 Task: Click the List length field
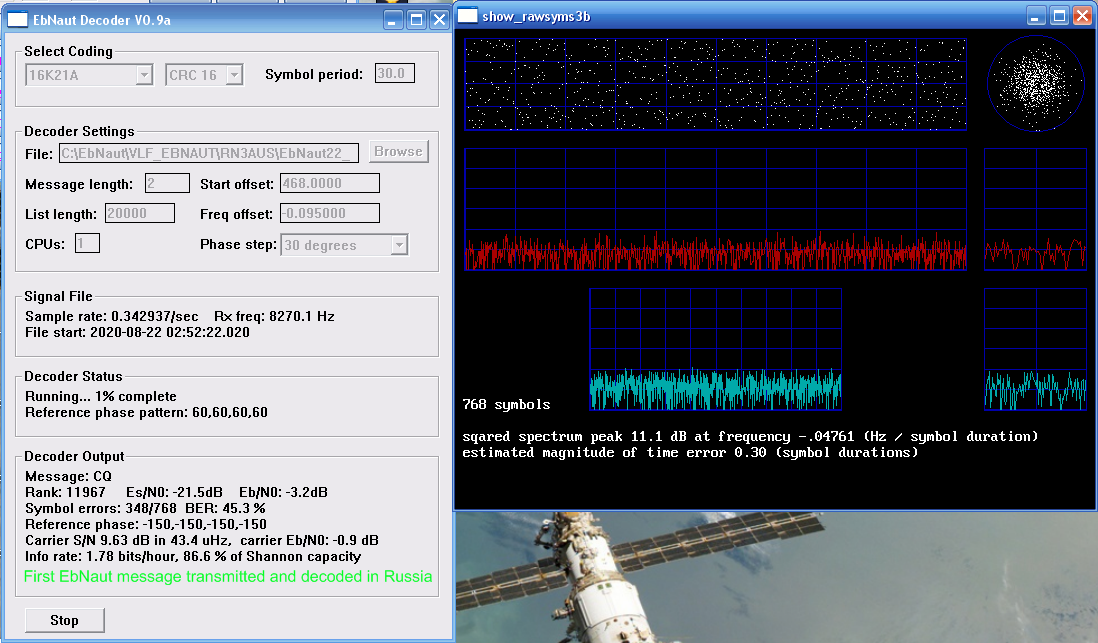click(x=139, y=213)
